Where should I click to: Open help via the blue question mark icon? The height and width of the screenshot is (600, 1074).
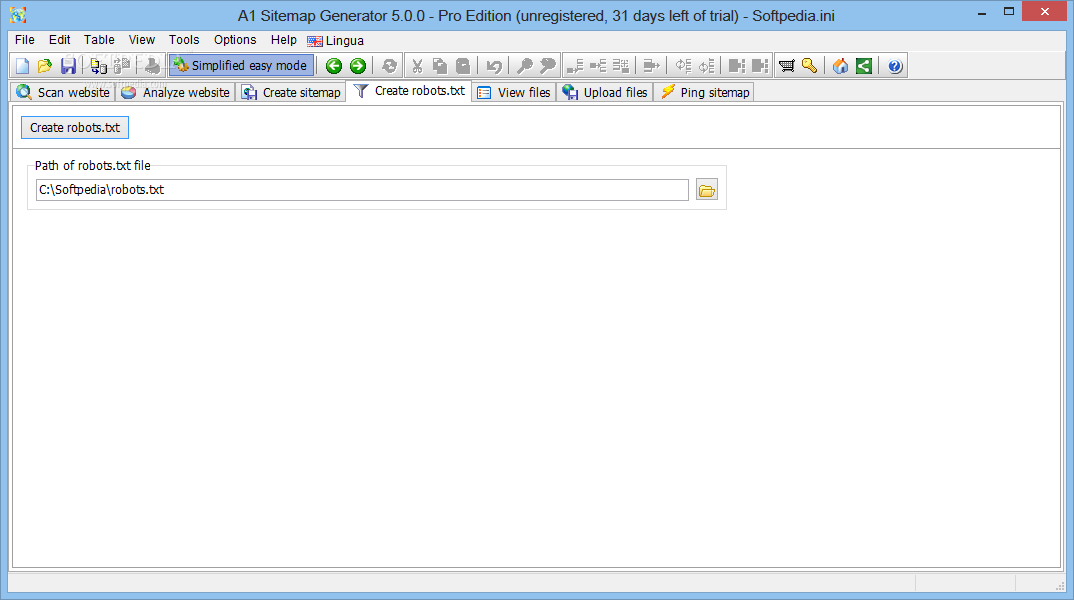coord(895,66)
